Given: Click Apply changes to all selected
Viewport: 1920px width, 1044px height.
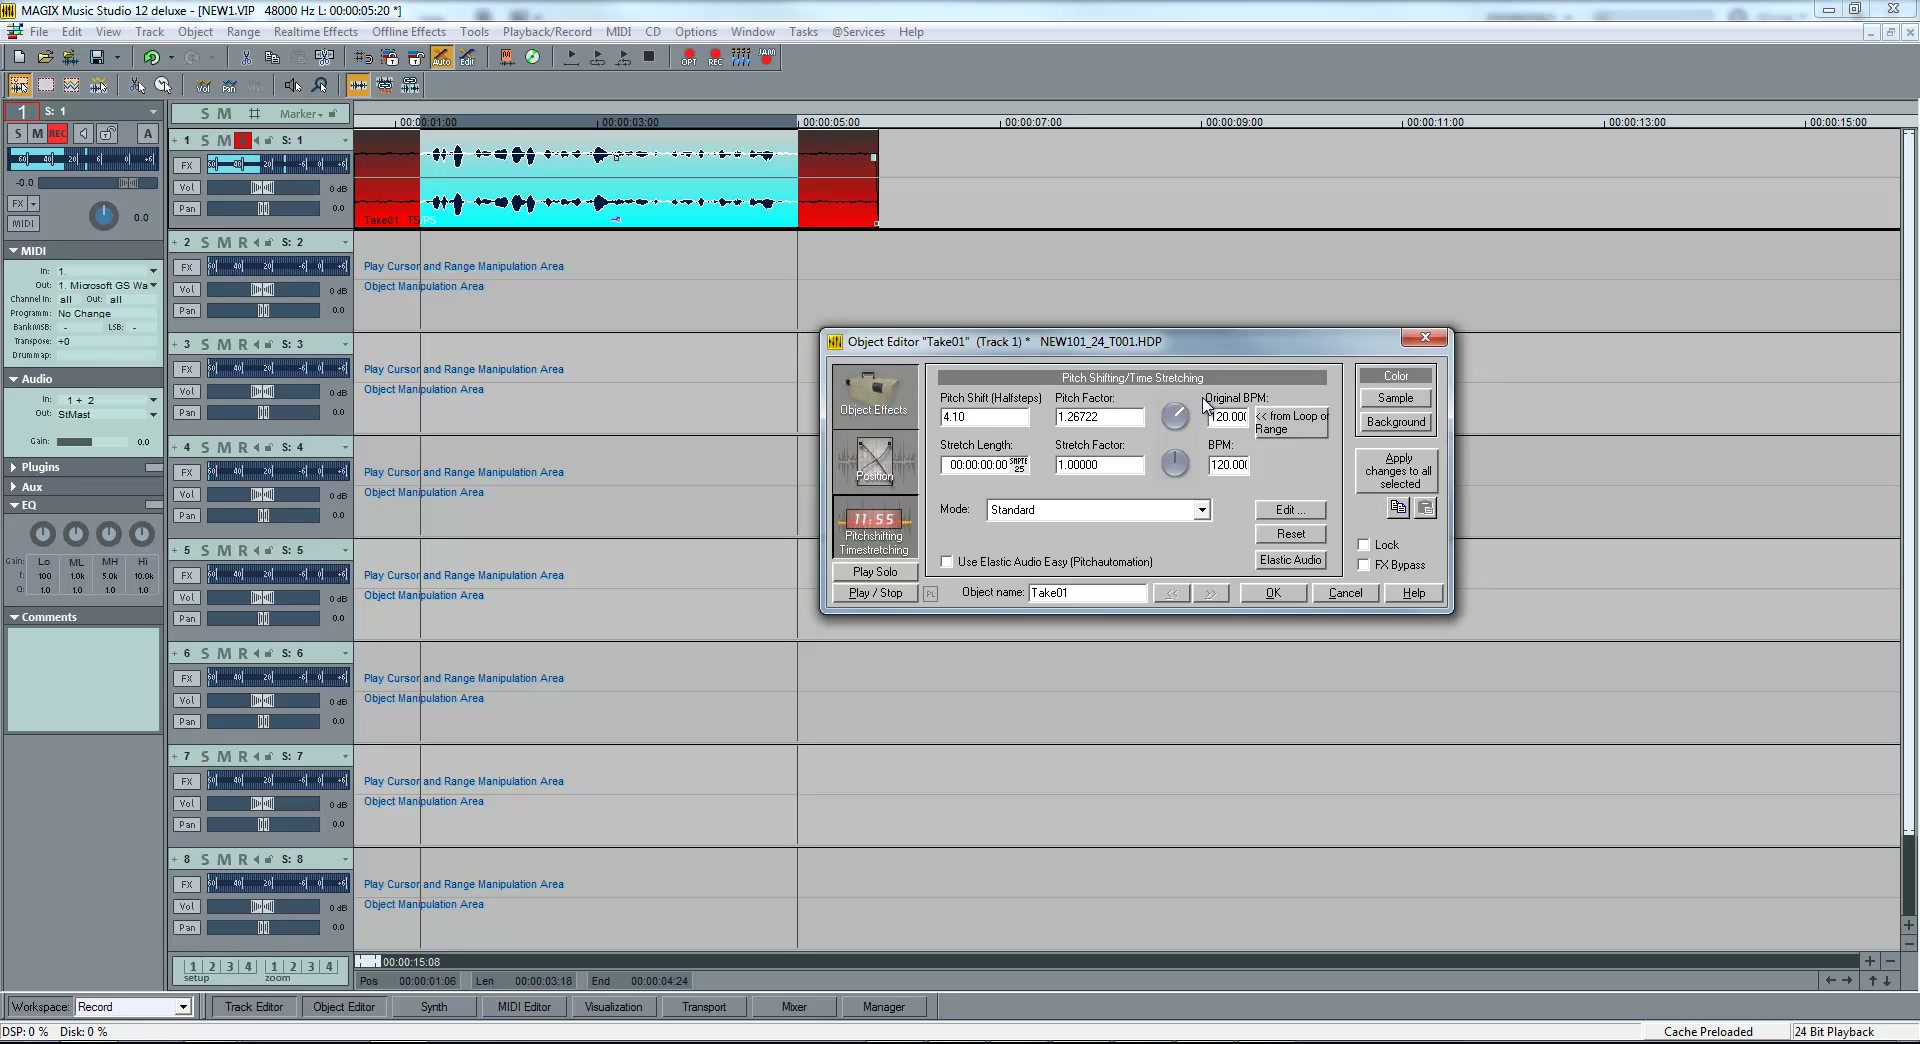Looking at the screenshot, I should pyautogui.click(x=1398, y=471).
